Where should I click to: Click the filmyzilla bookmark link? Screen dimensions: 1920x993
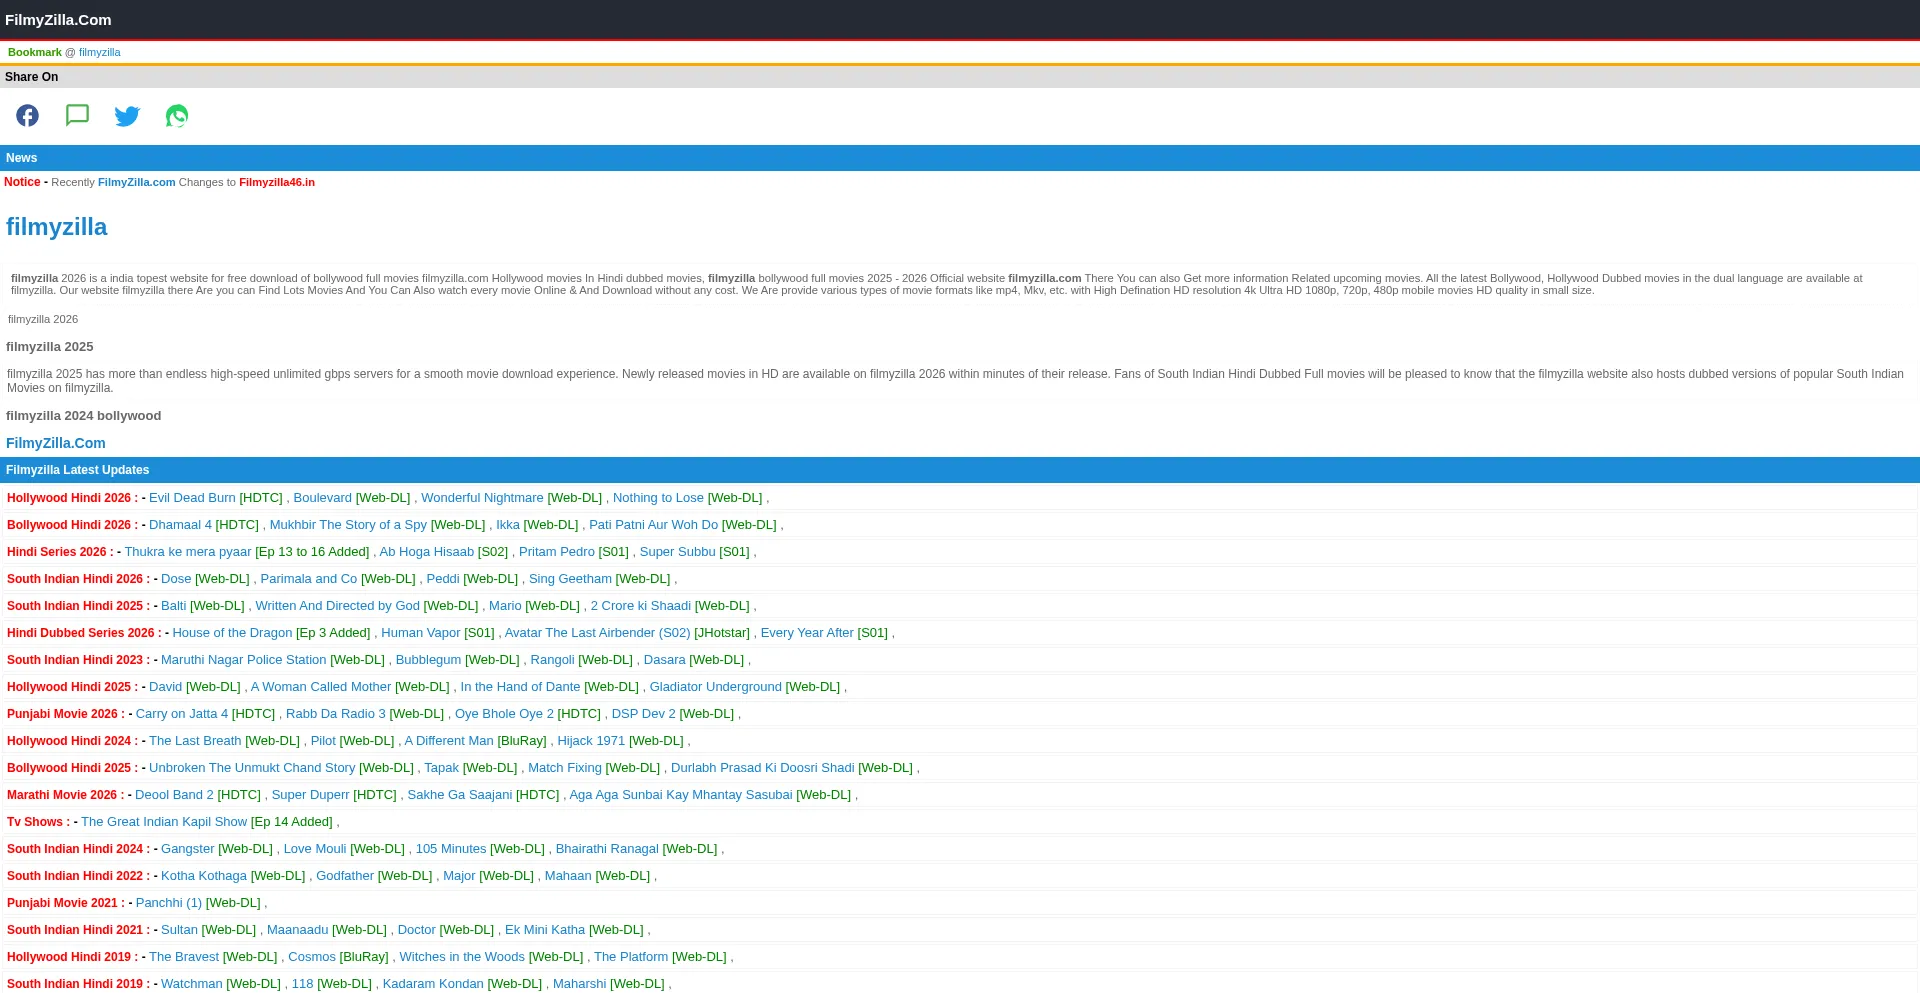point(99,52)
